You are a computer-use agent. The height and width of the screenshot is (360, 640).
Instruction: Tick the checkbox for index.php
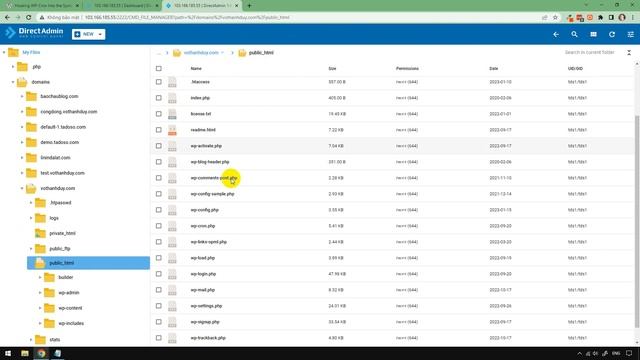pyautogui.click(x=159, y=98)
